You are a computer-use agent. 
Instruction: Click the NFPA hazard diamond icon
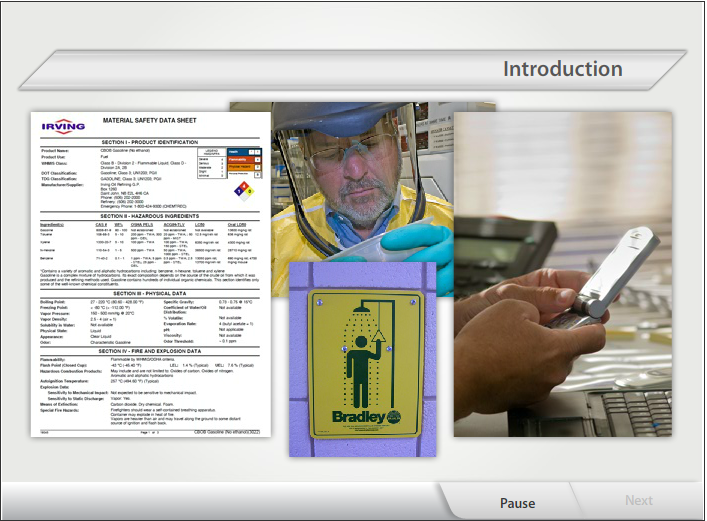(239, 190)
